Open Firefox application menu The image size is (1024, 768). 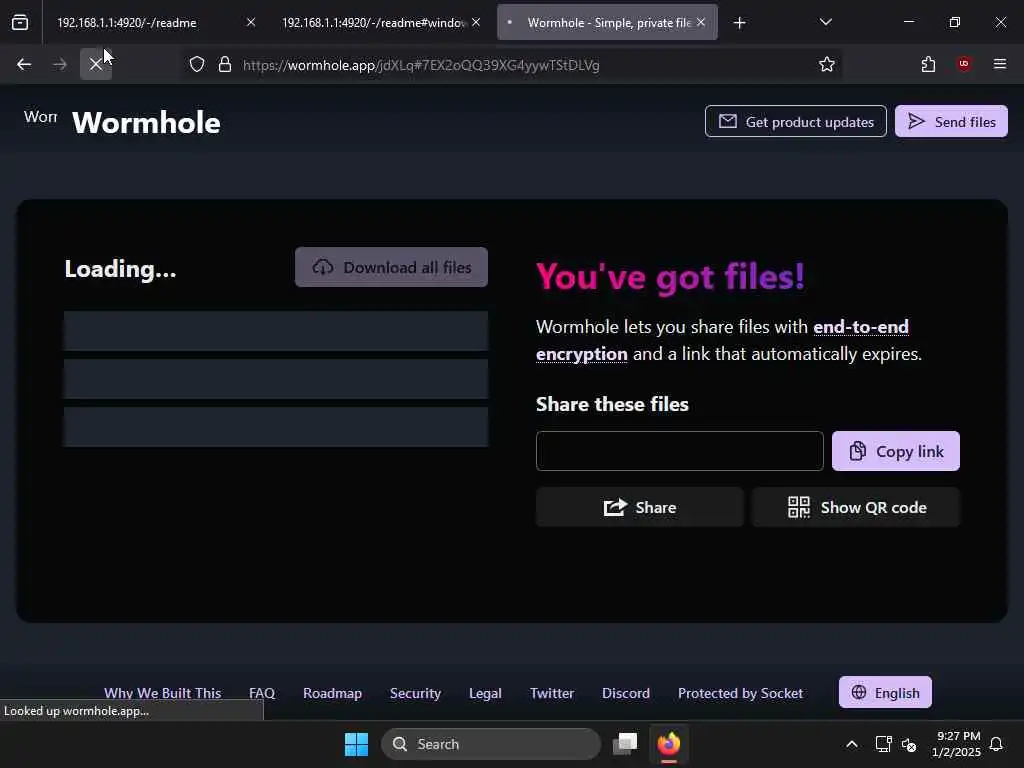[x=999, y=63]
